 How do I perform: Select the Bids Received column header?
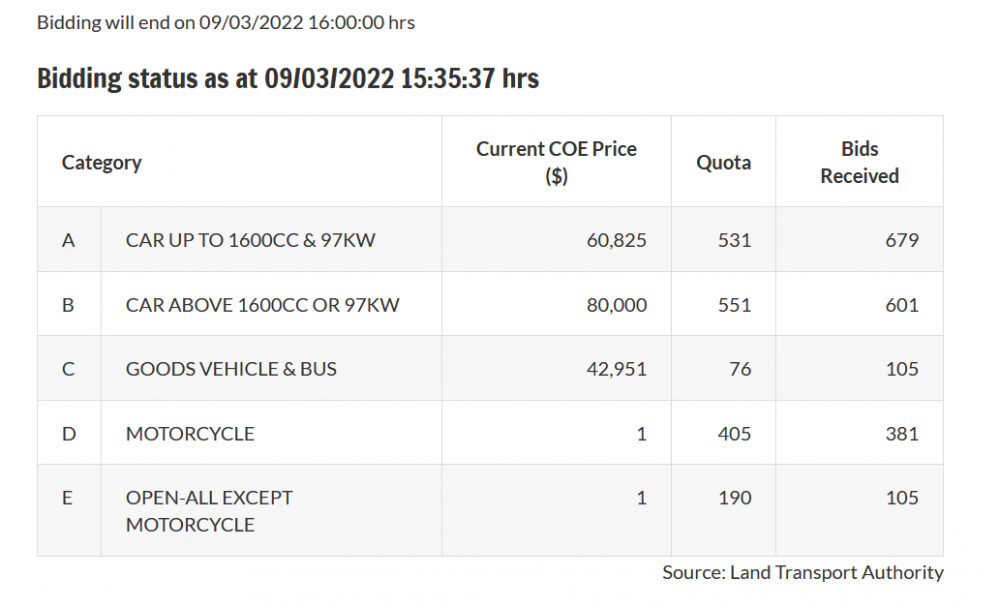859,162
